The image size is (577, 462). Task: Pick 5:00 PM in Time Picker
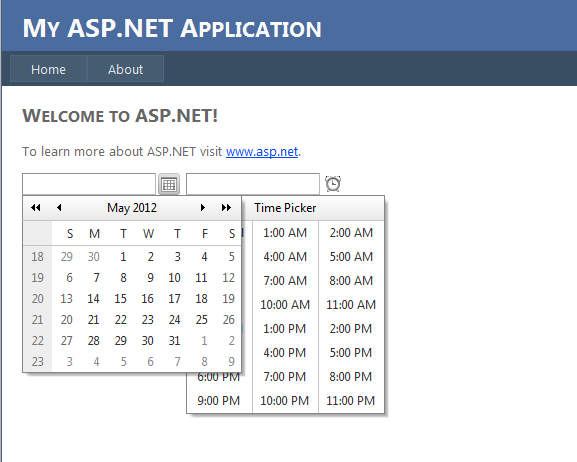[x=351, y=353]
